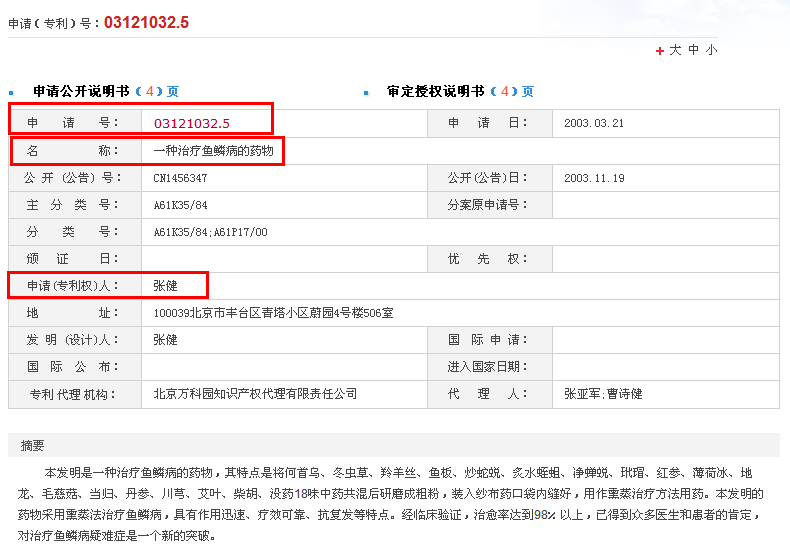Click the blue bullet icon before 申请公开说明书
Image resolution: width=790 pixels, height=551 pixels.
tap(11, 92)
